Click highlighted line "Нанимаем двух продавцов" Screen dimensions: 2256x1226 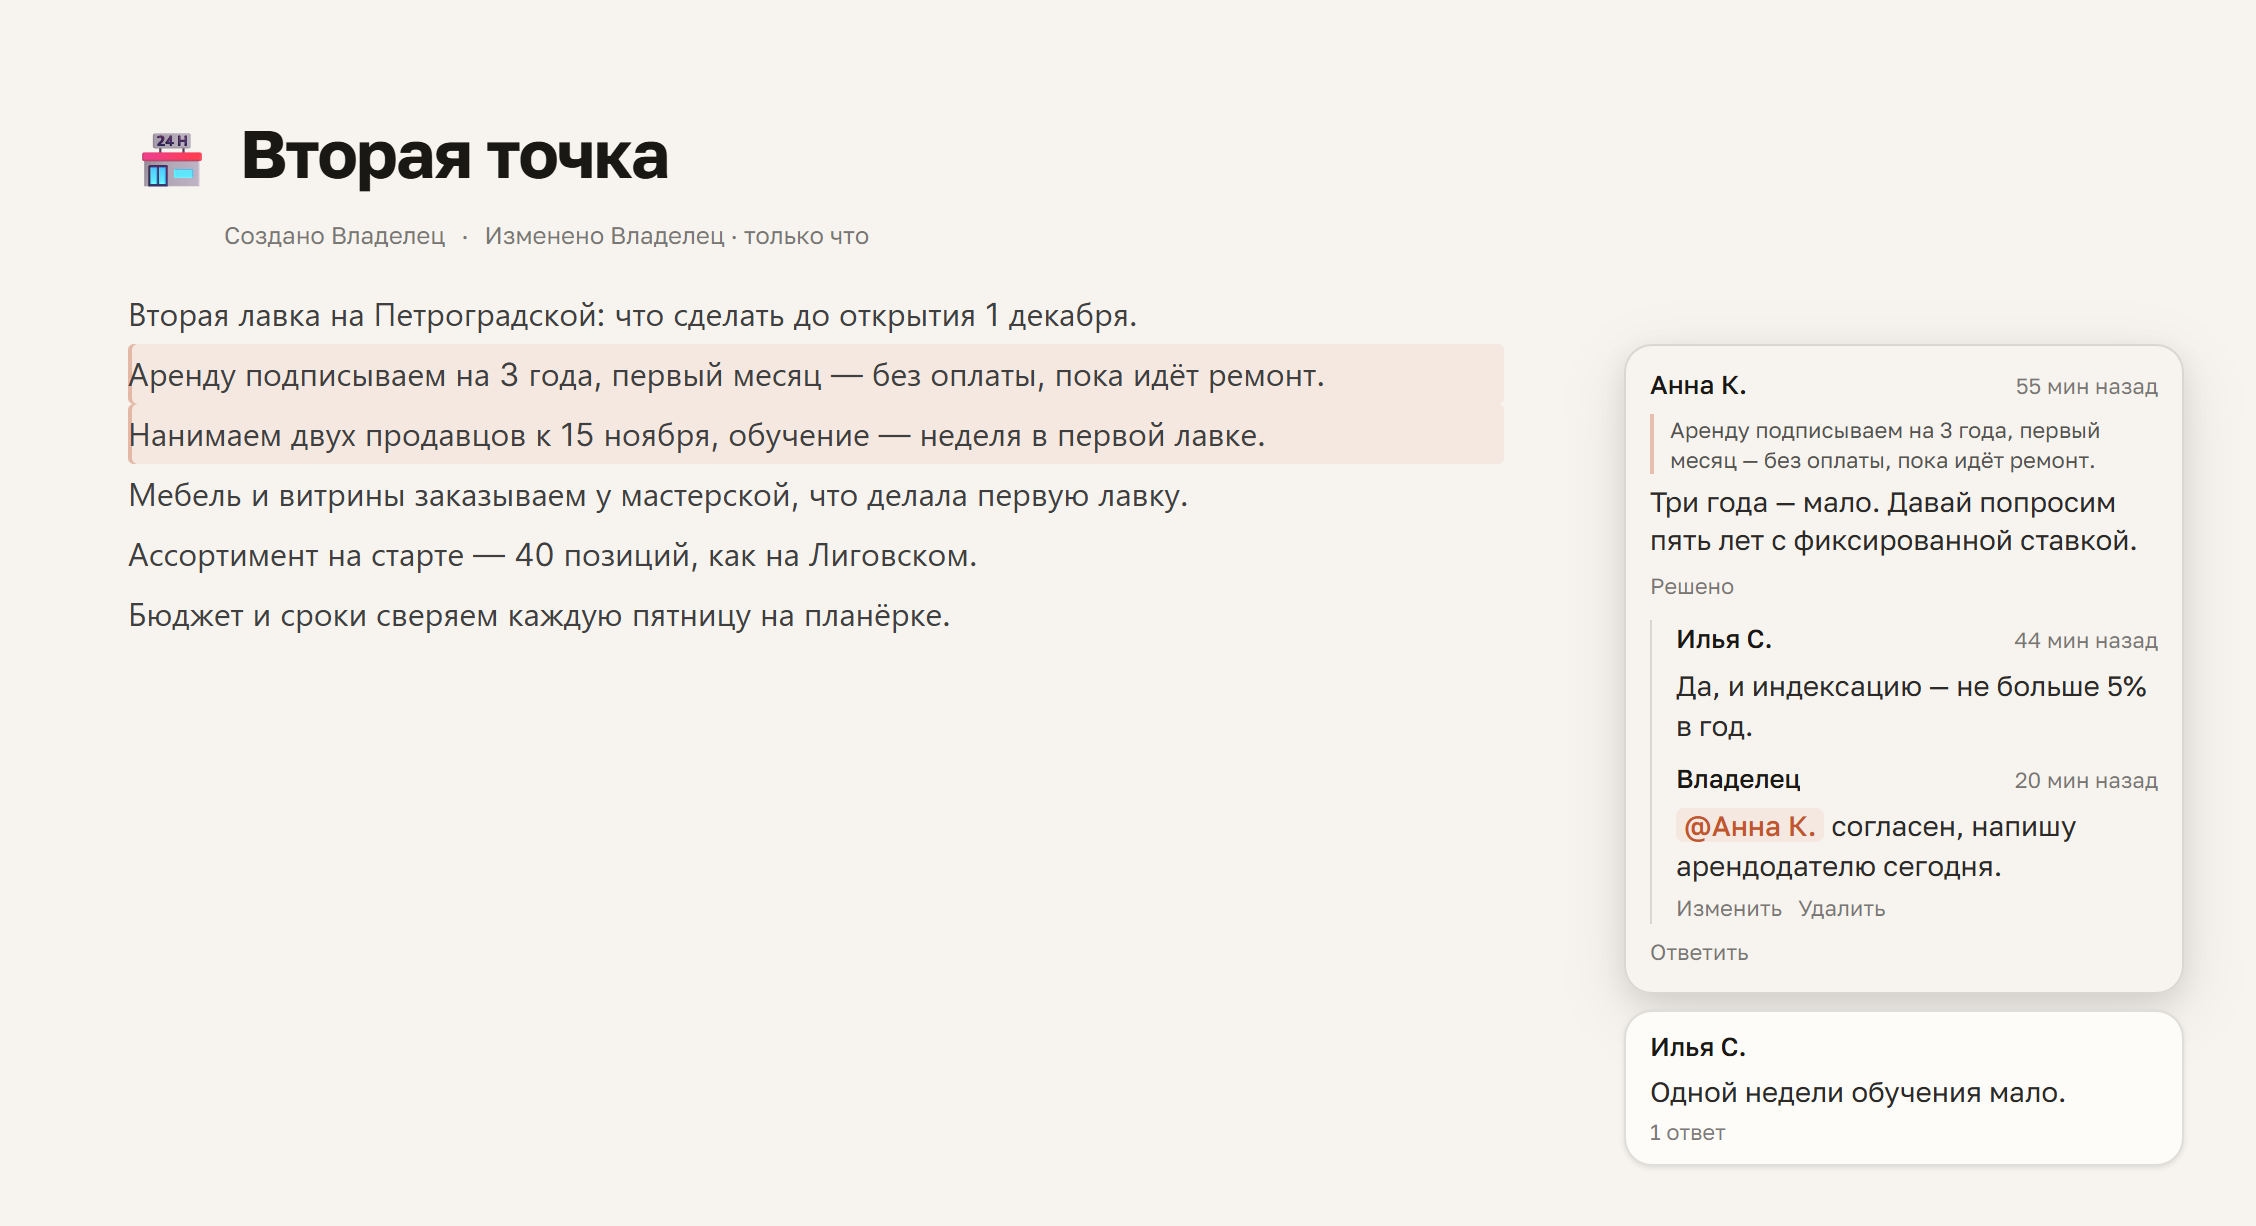(816, 435)
